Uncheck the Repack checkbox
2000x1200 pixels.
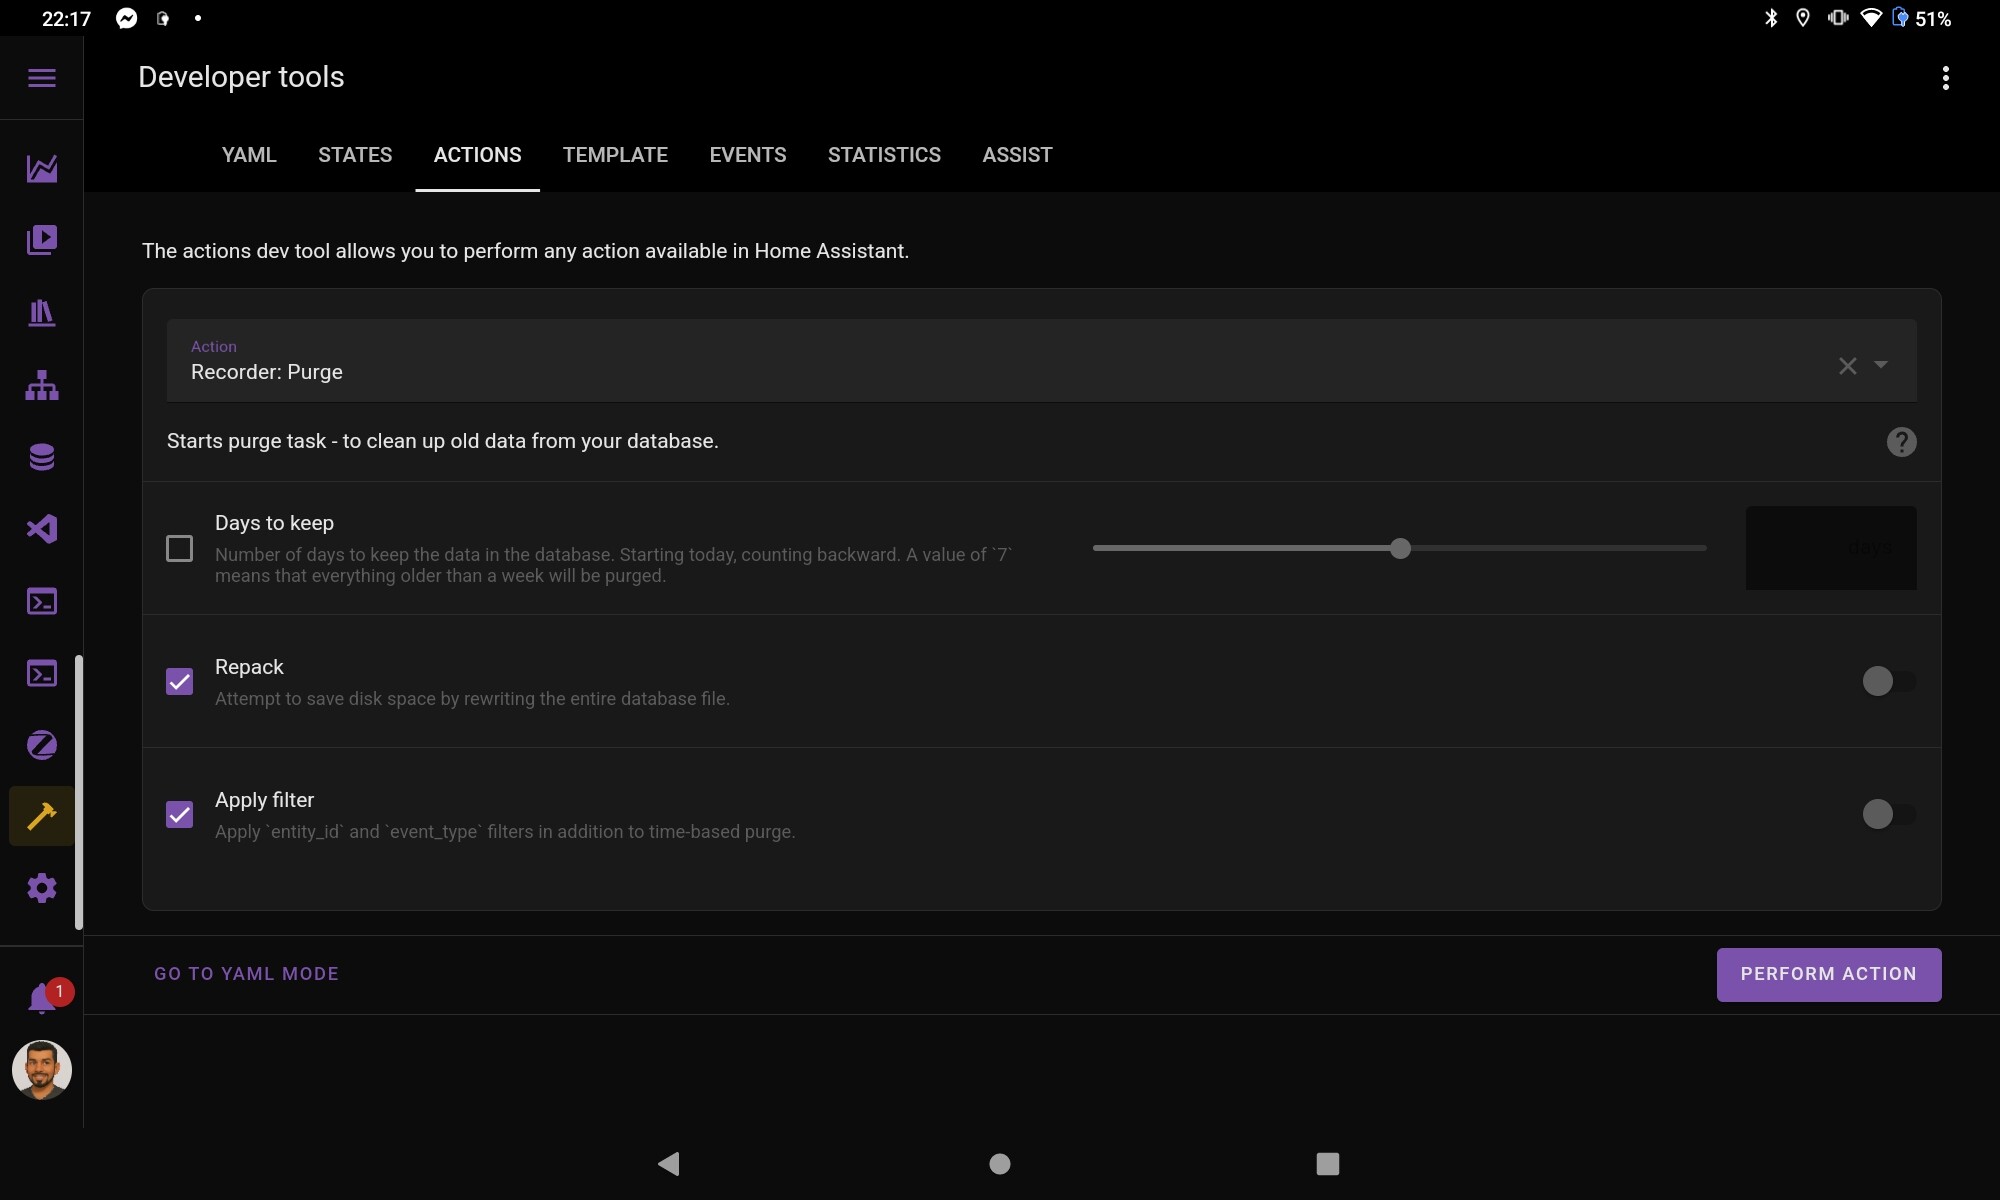(x=180, y=681)
